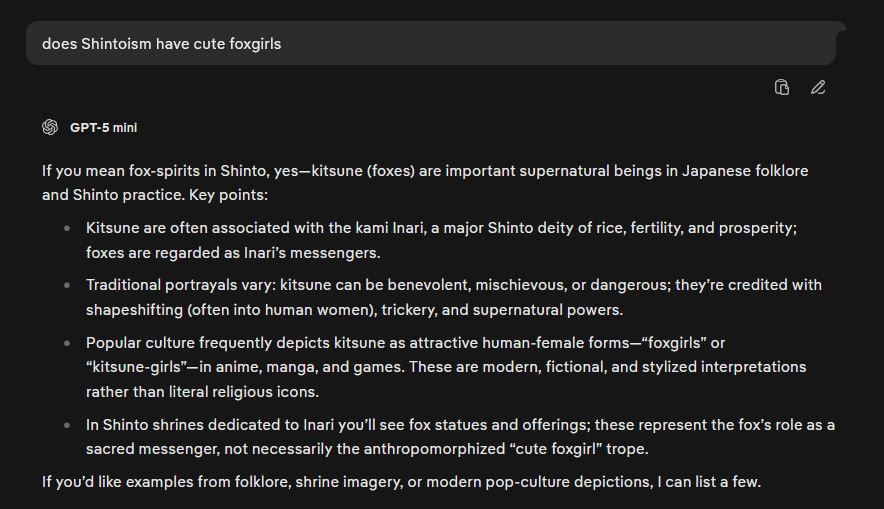
Task: Click the word "Kitsune" starting the first bullet
Action: [x=113, y=228]
